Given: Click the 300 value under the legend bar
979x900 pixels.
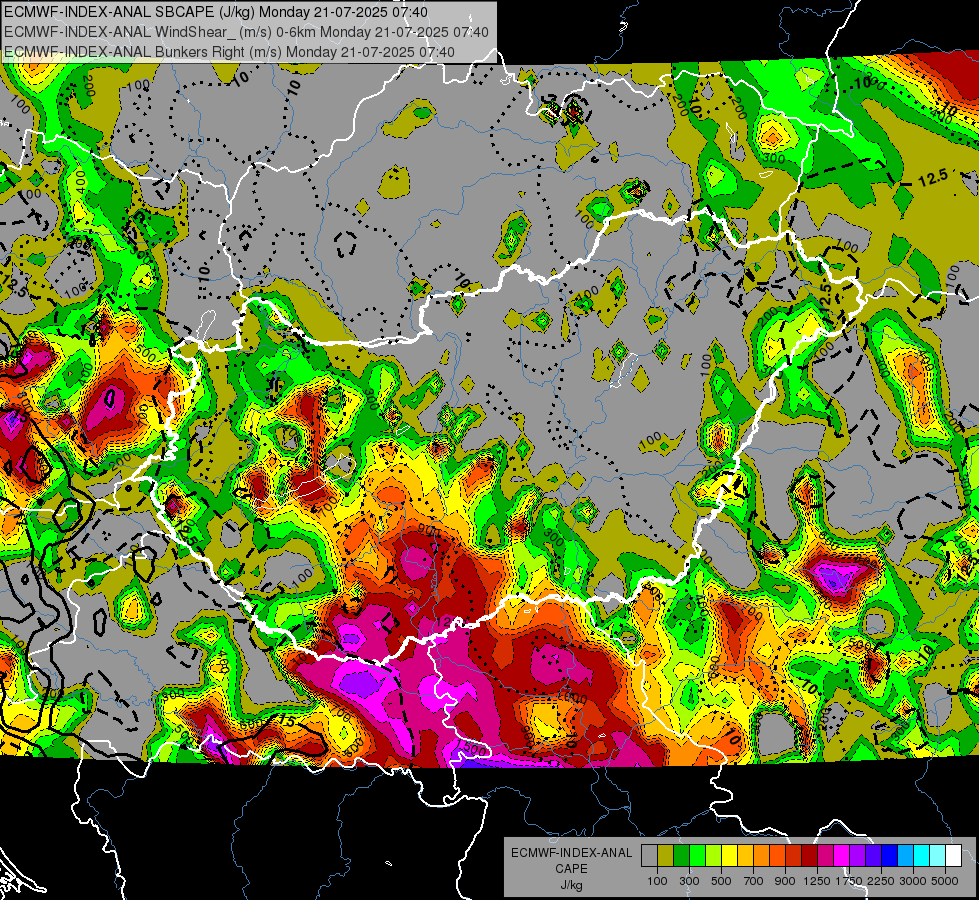Looking at the screenshot, I should pyautogui.click(x=689, y=881).
